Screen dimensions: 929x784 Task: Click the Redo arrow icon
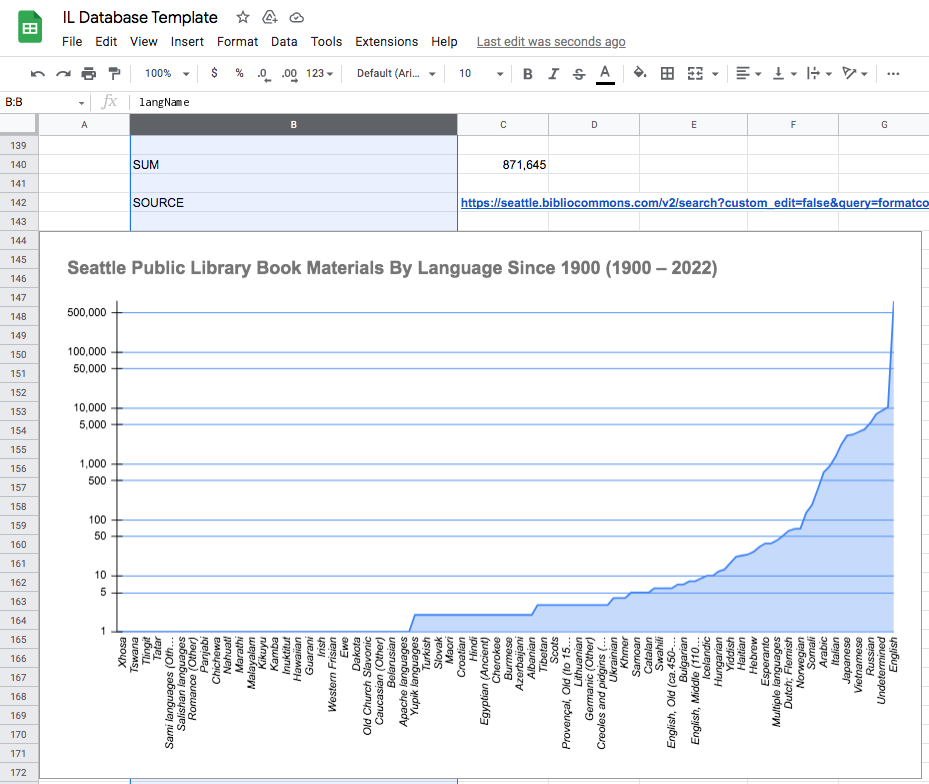pos(63,73)
